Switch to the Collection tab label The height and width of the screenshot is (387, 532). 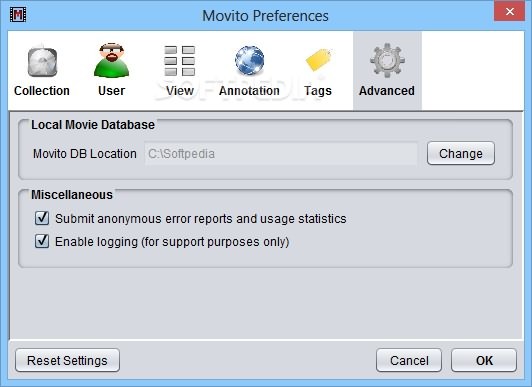[42, 91]
